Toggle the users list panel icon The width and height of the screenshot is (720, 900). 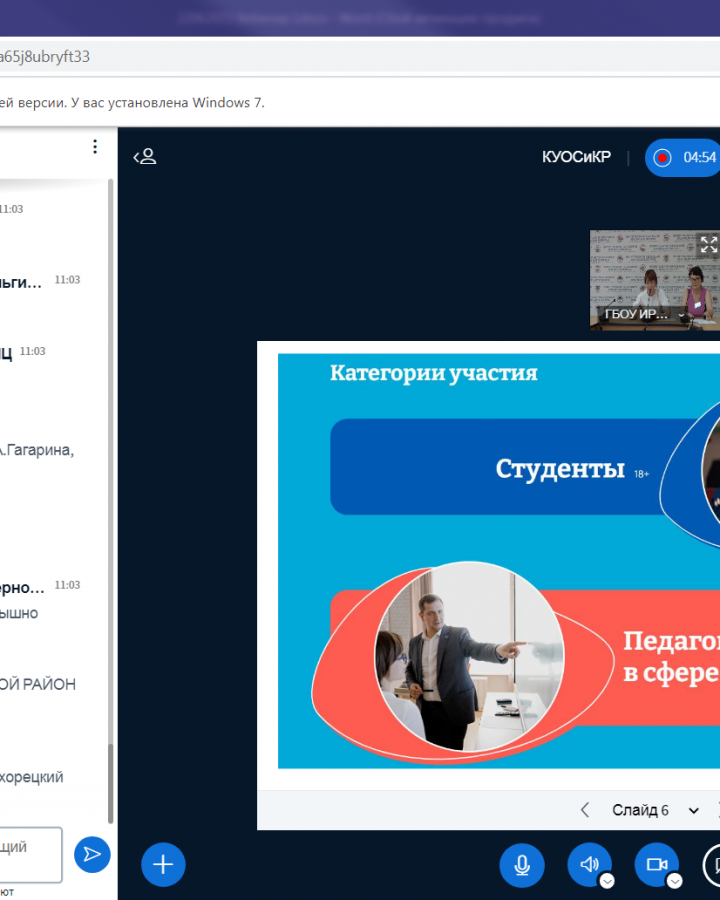[x=146, y=157]
